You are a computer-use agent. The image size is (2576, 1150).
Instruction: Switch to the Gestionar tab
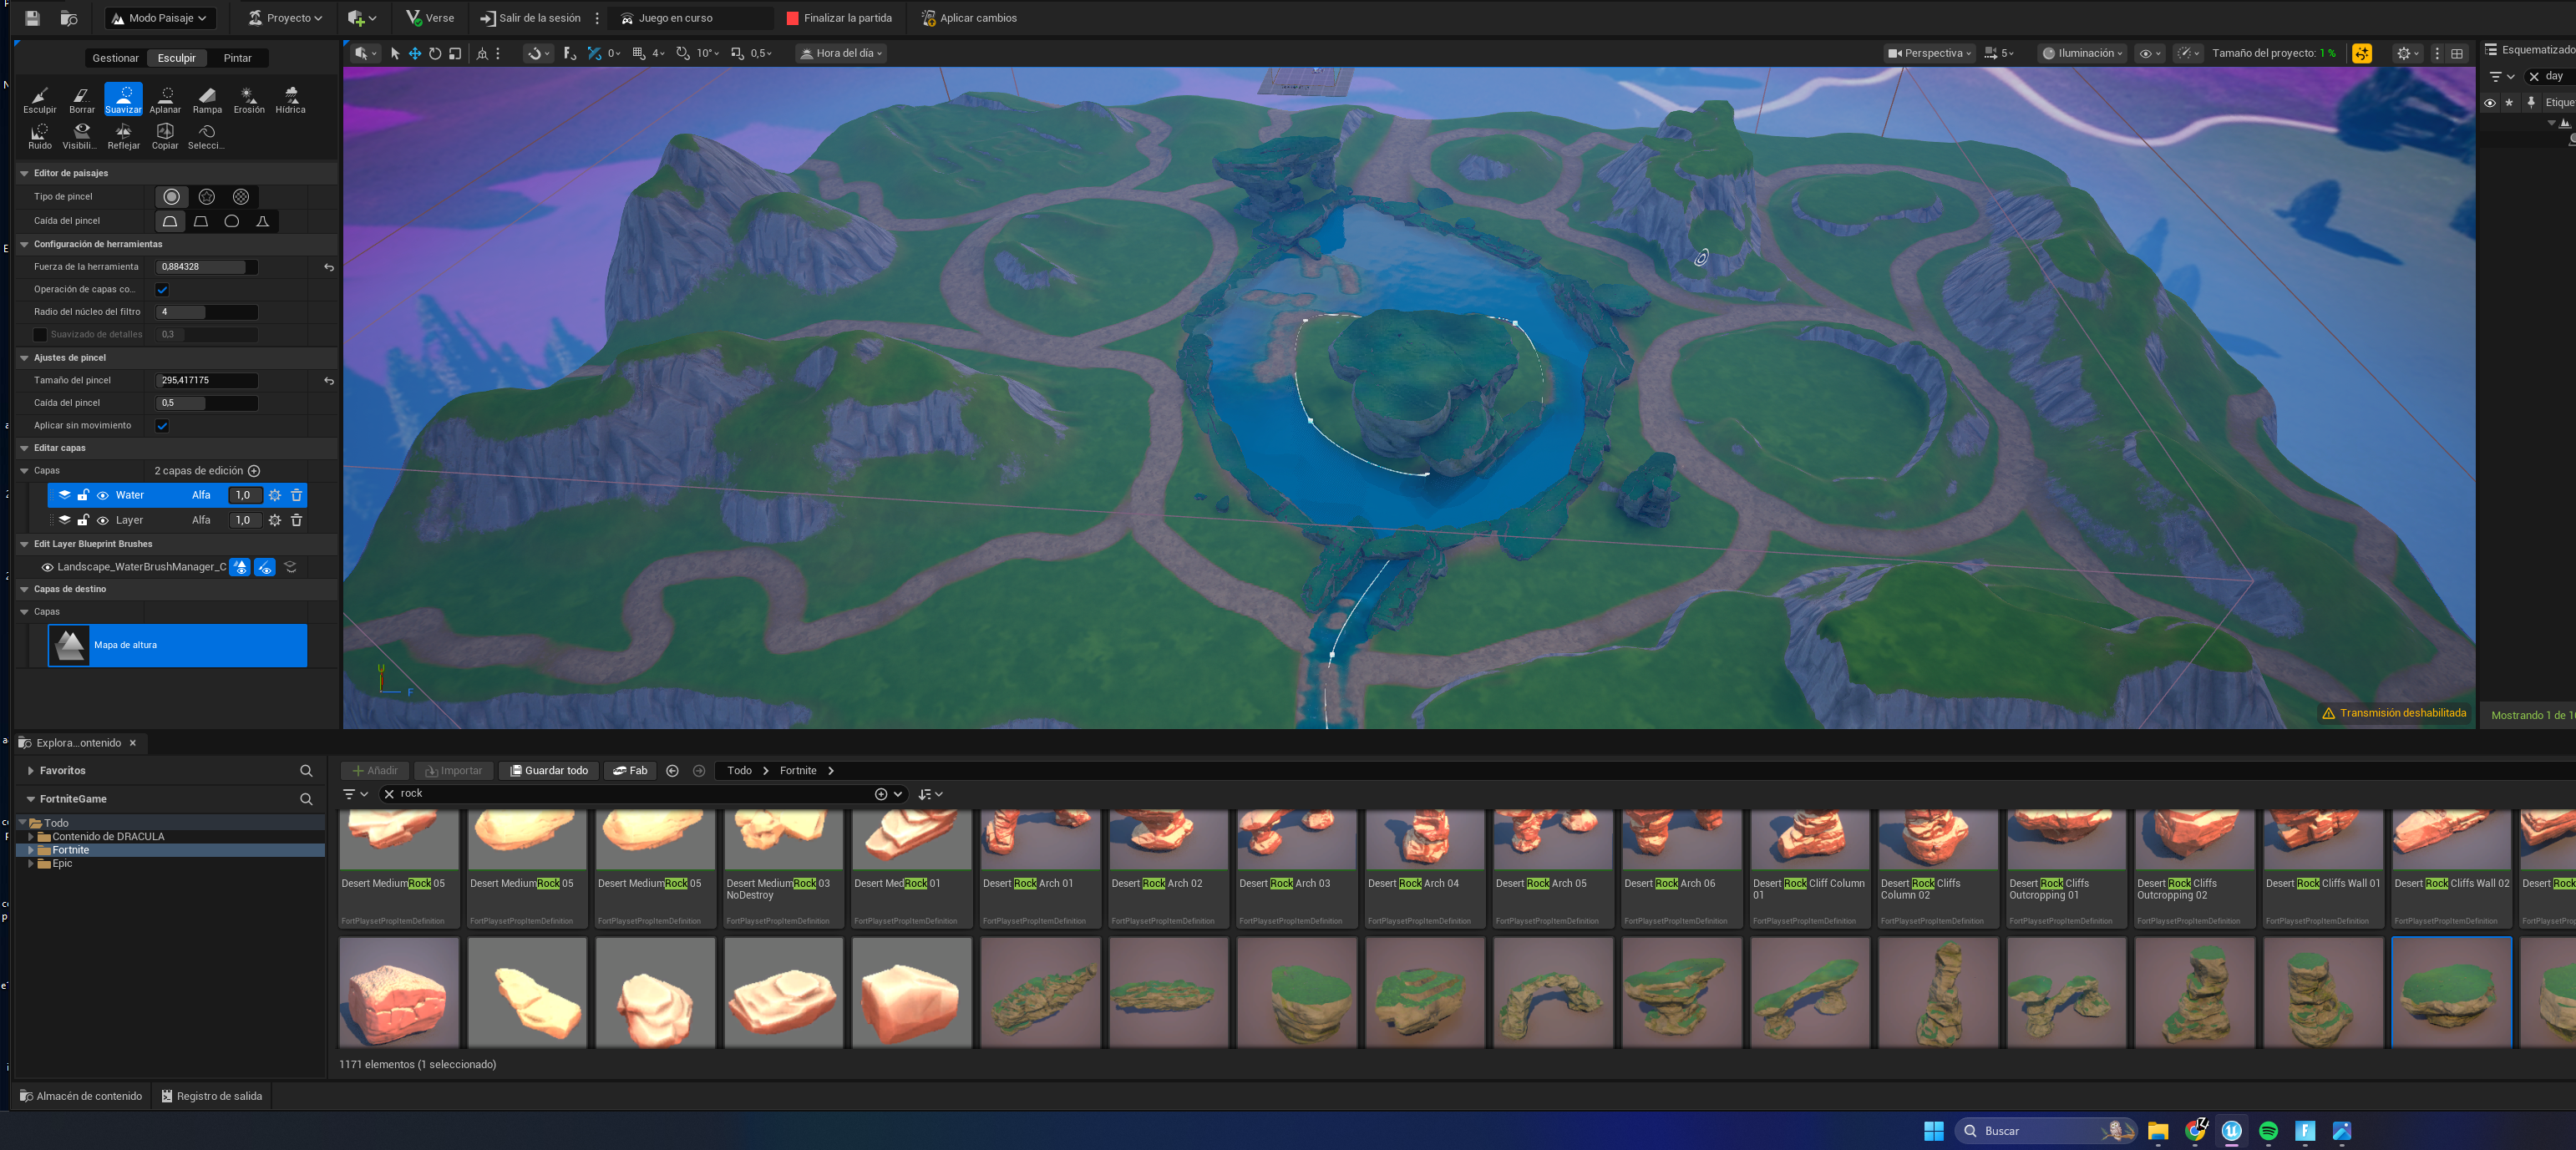[115, 58]
